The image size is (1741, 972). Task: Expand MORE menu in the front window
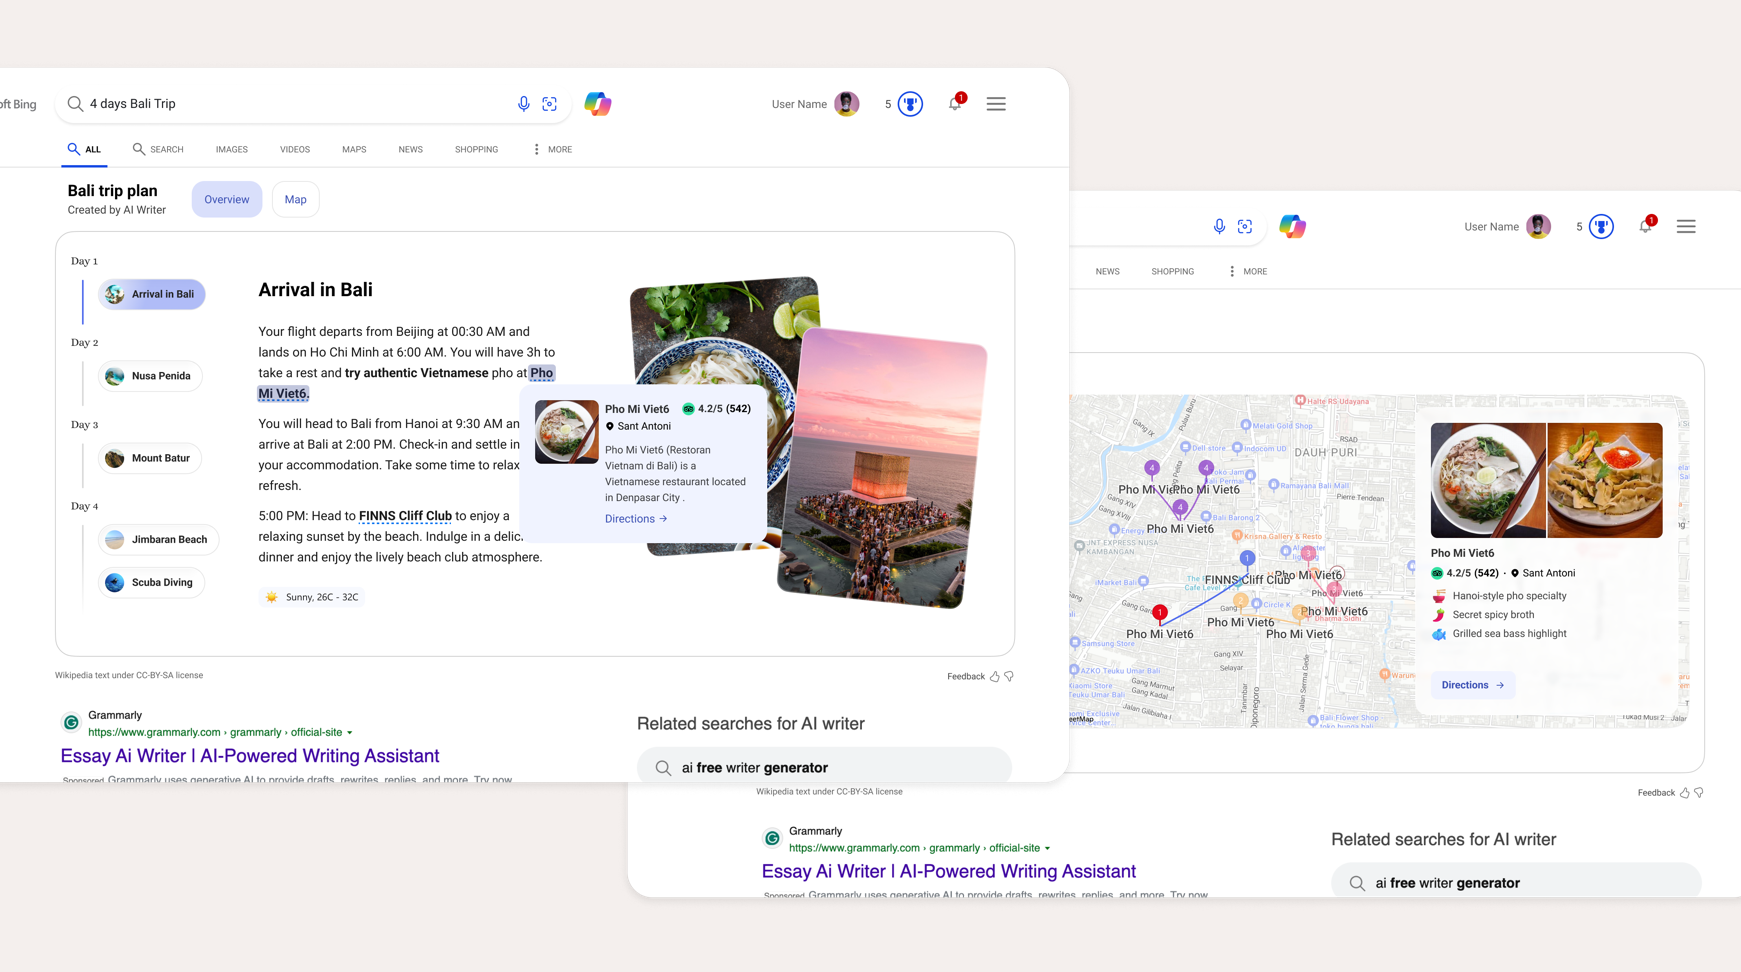552,149
